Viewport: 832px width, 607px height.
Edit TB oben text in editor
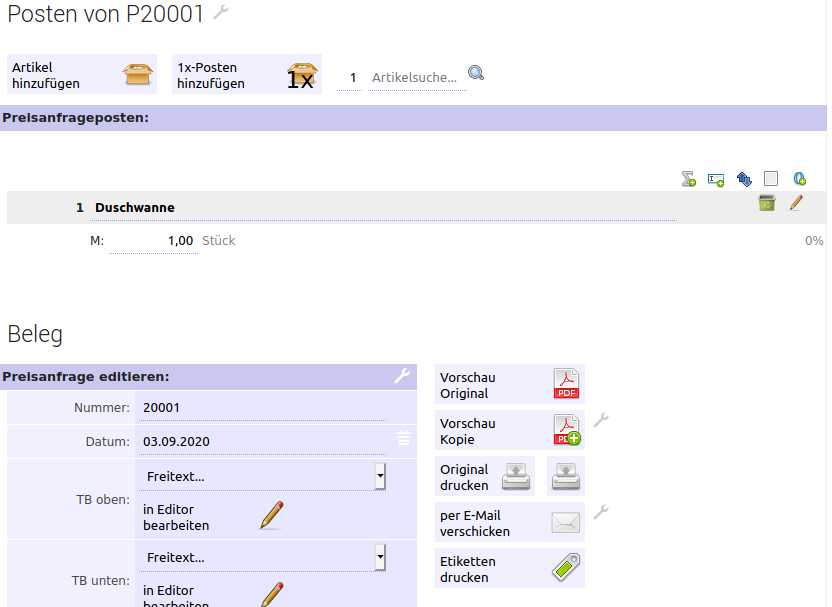213,517
